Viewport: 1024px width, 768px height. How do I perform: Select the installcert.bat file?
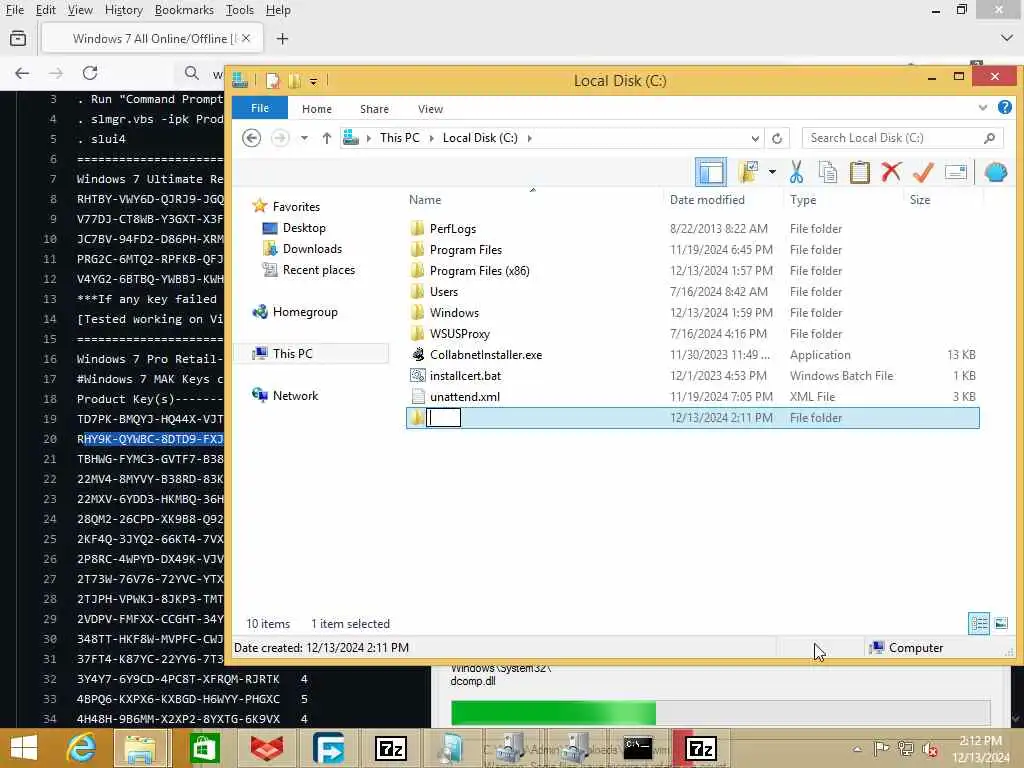point(465,376)
